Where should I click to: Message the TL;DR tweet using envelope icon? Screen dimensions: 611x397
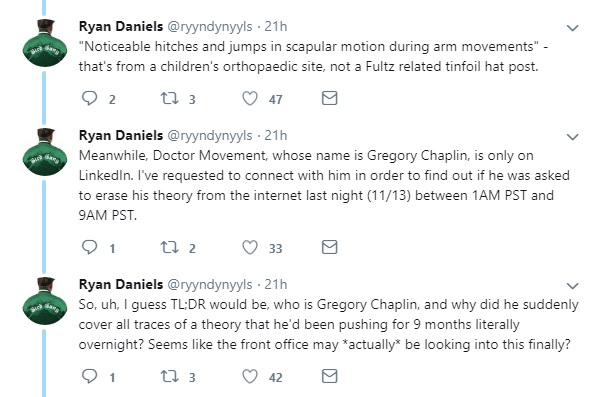tap(329, 376)
